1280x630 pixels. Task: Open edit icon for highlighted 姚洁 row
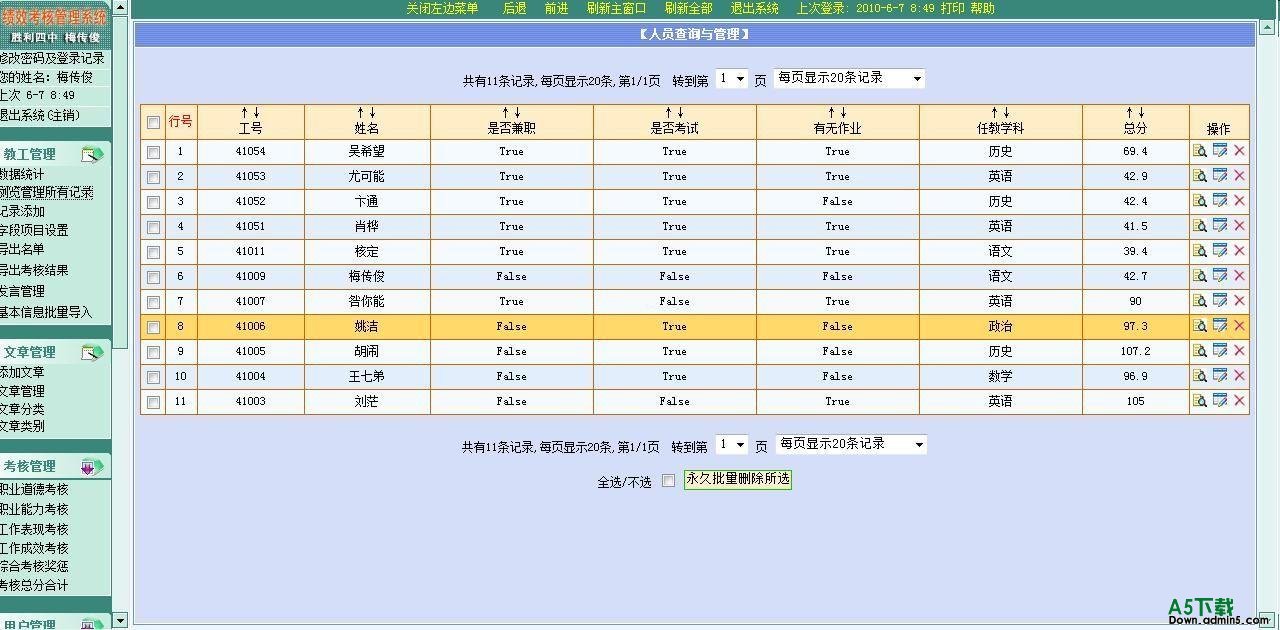(x=1219, y=326)
